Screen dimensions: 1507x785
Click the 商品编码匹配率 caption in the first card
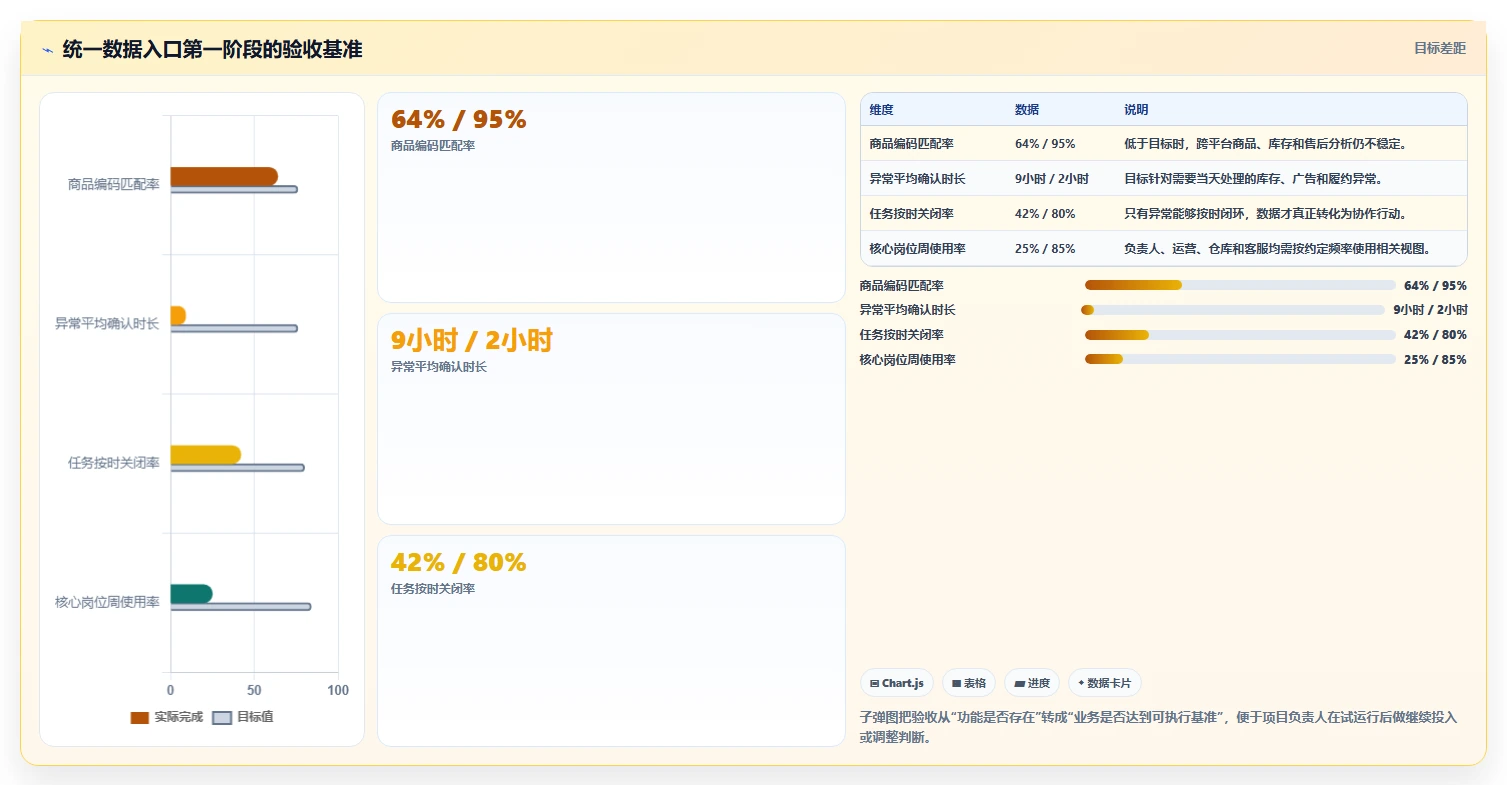(x=433, y=146)
